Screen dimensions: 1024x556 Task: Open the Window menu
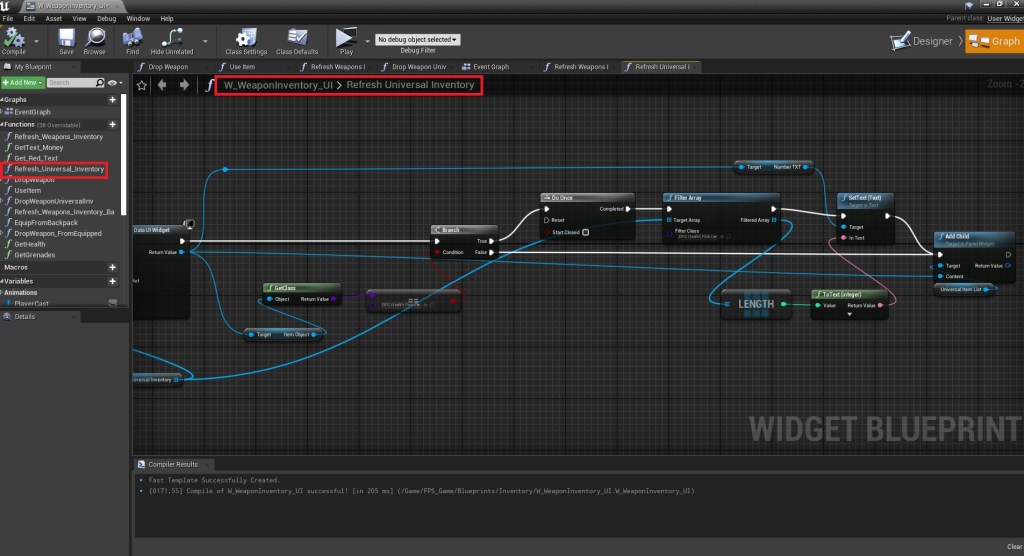[139, 18]
